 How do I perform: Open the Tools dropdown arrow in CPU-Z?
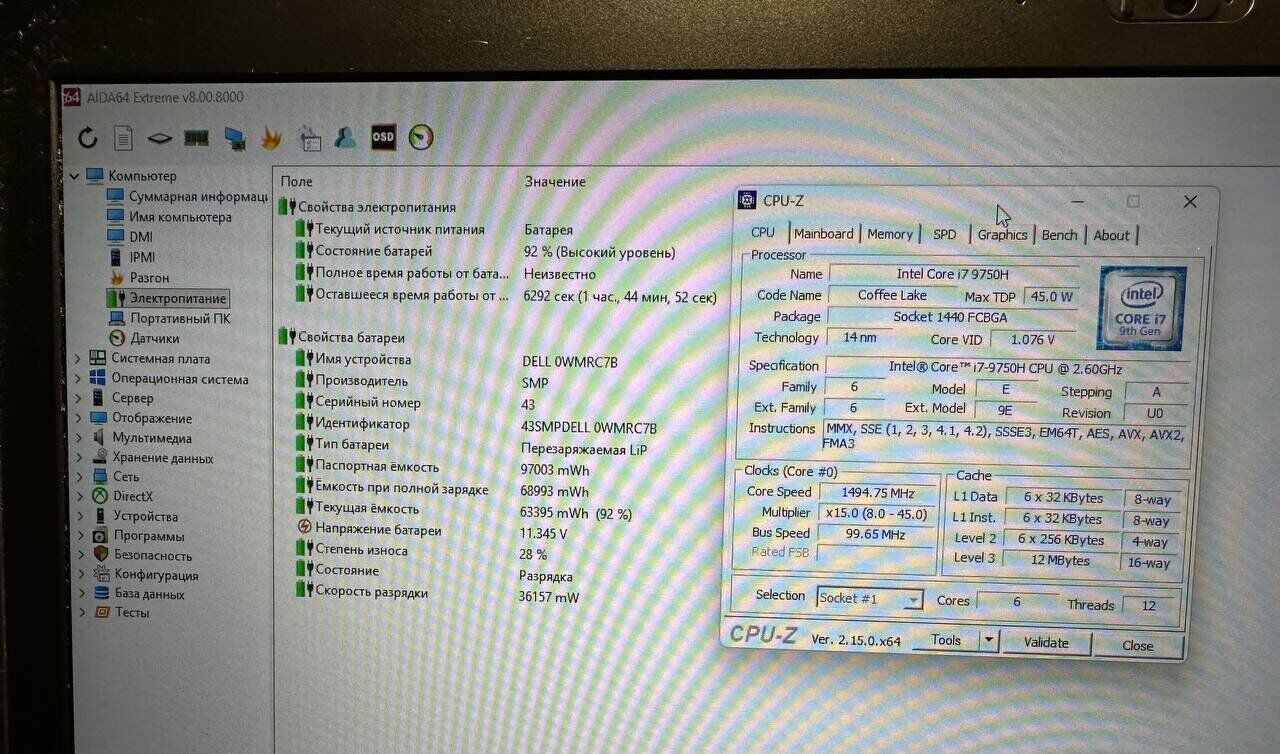click(988, 640)
